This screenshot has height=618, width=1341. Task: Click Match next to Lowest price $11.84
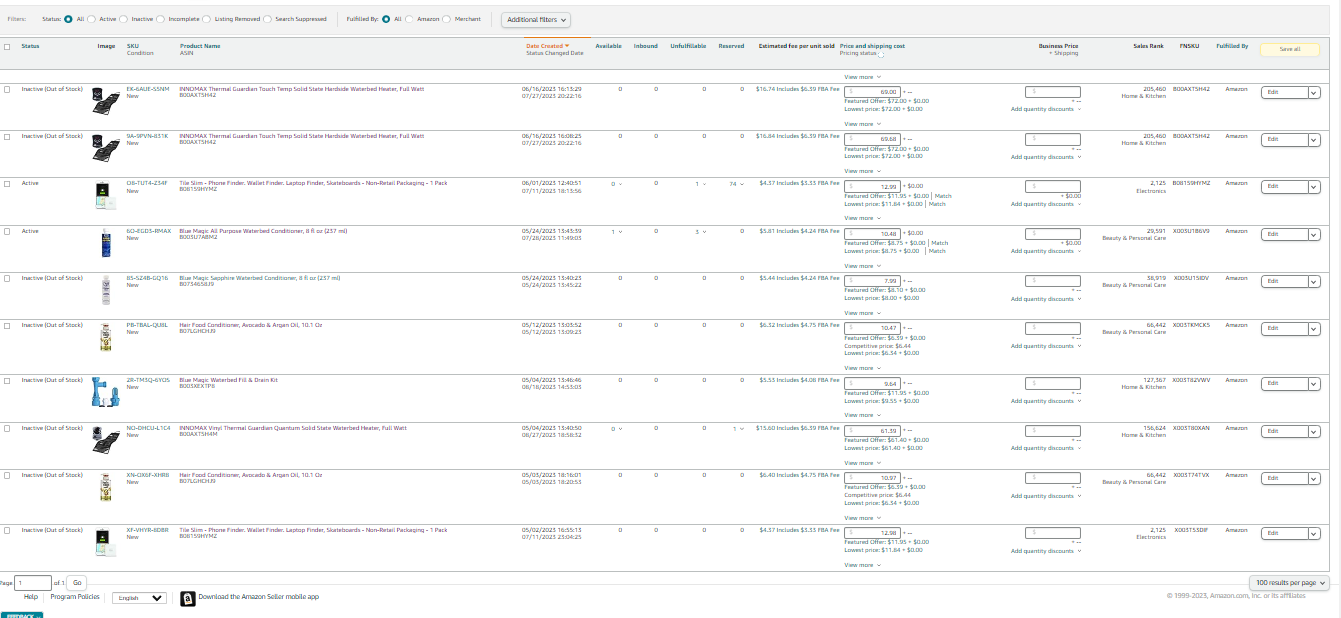click(936, 204)
